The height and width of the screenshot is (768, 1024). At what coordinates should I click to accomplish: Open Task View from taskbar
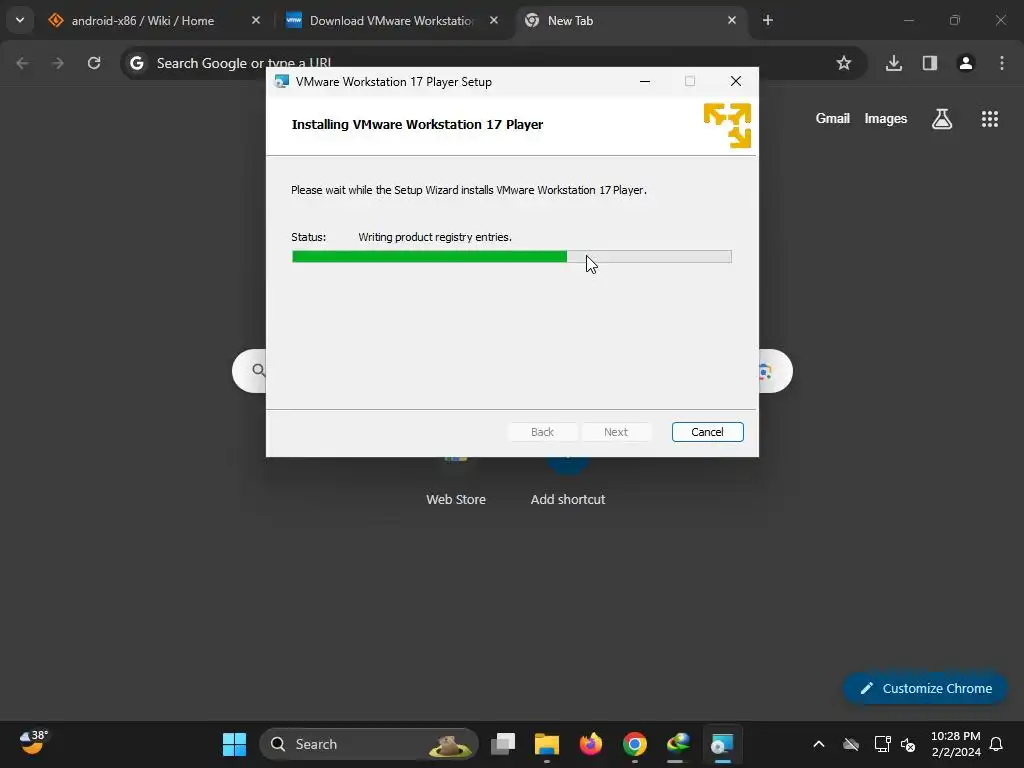pos(503,744)
